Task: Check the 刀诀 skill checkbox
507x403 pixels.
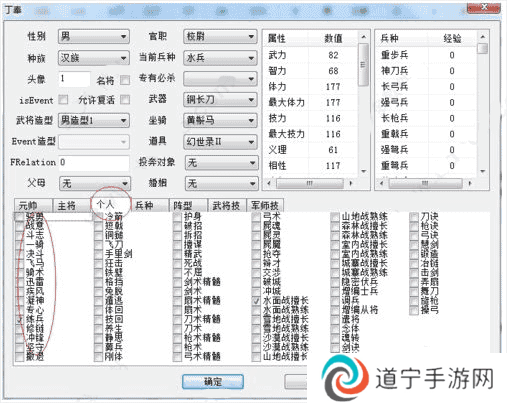Action: pos(414,217)
